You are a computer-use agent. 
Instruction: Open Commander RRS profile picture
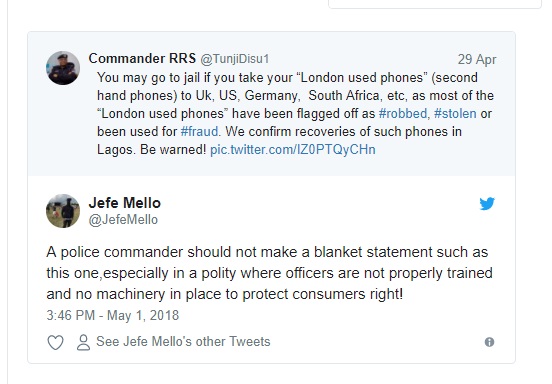63,68
